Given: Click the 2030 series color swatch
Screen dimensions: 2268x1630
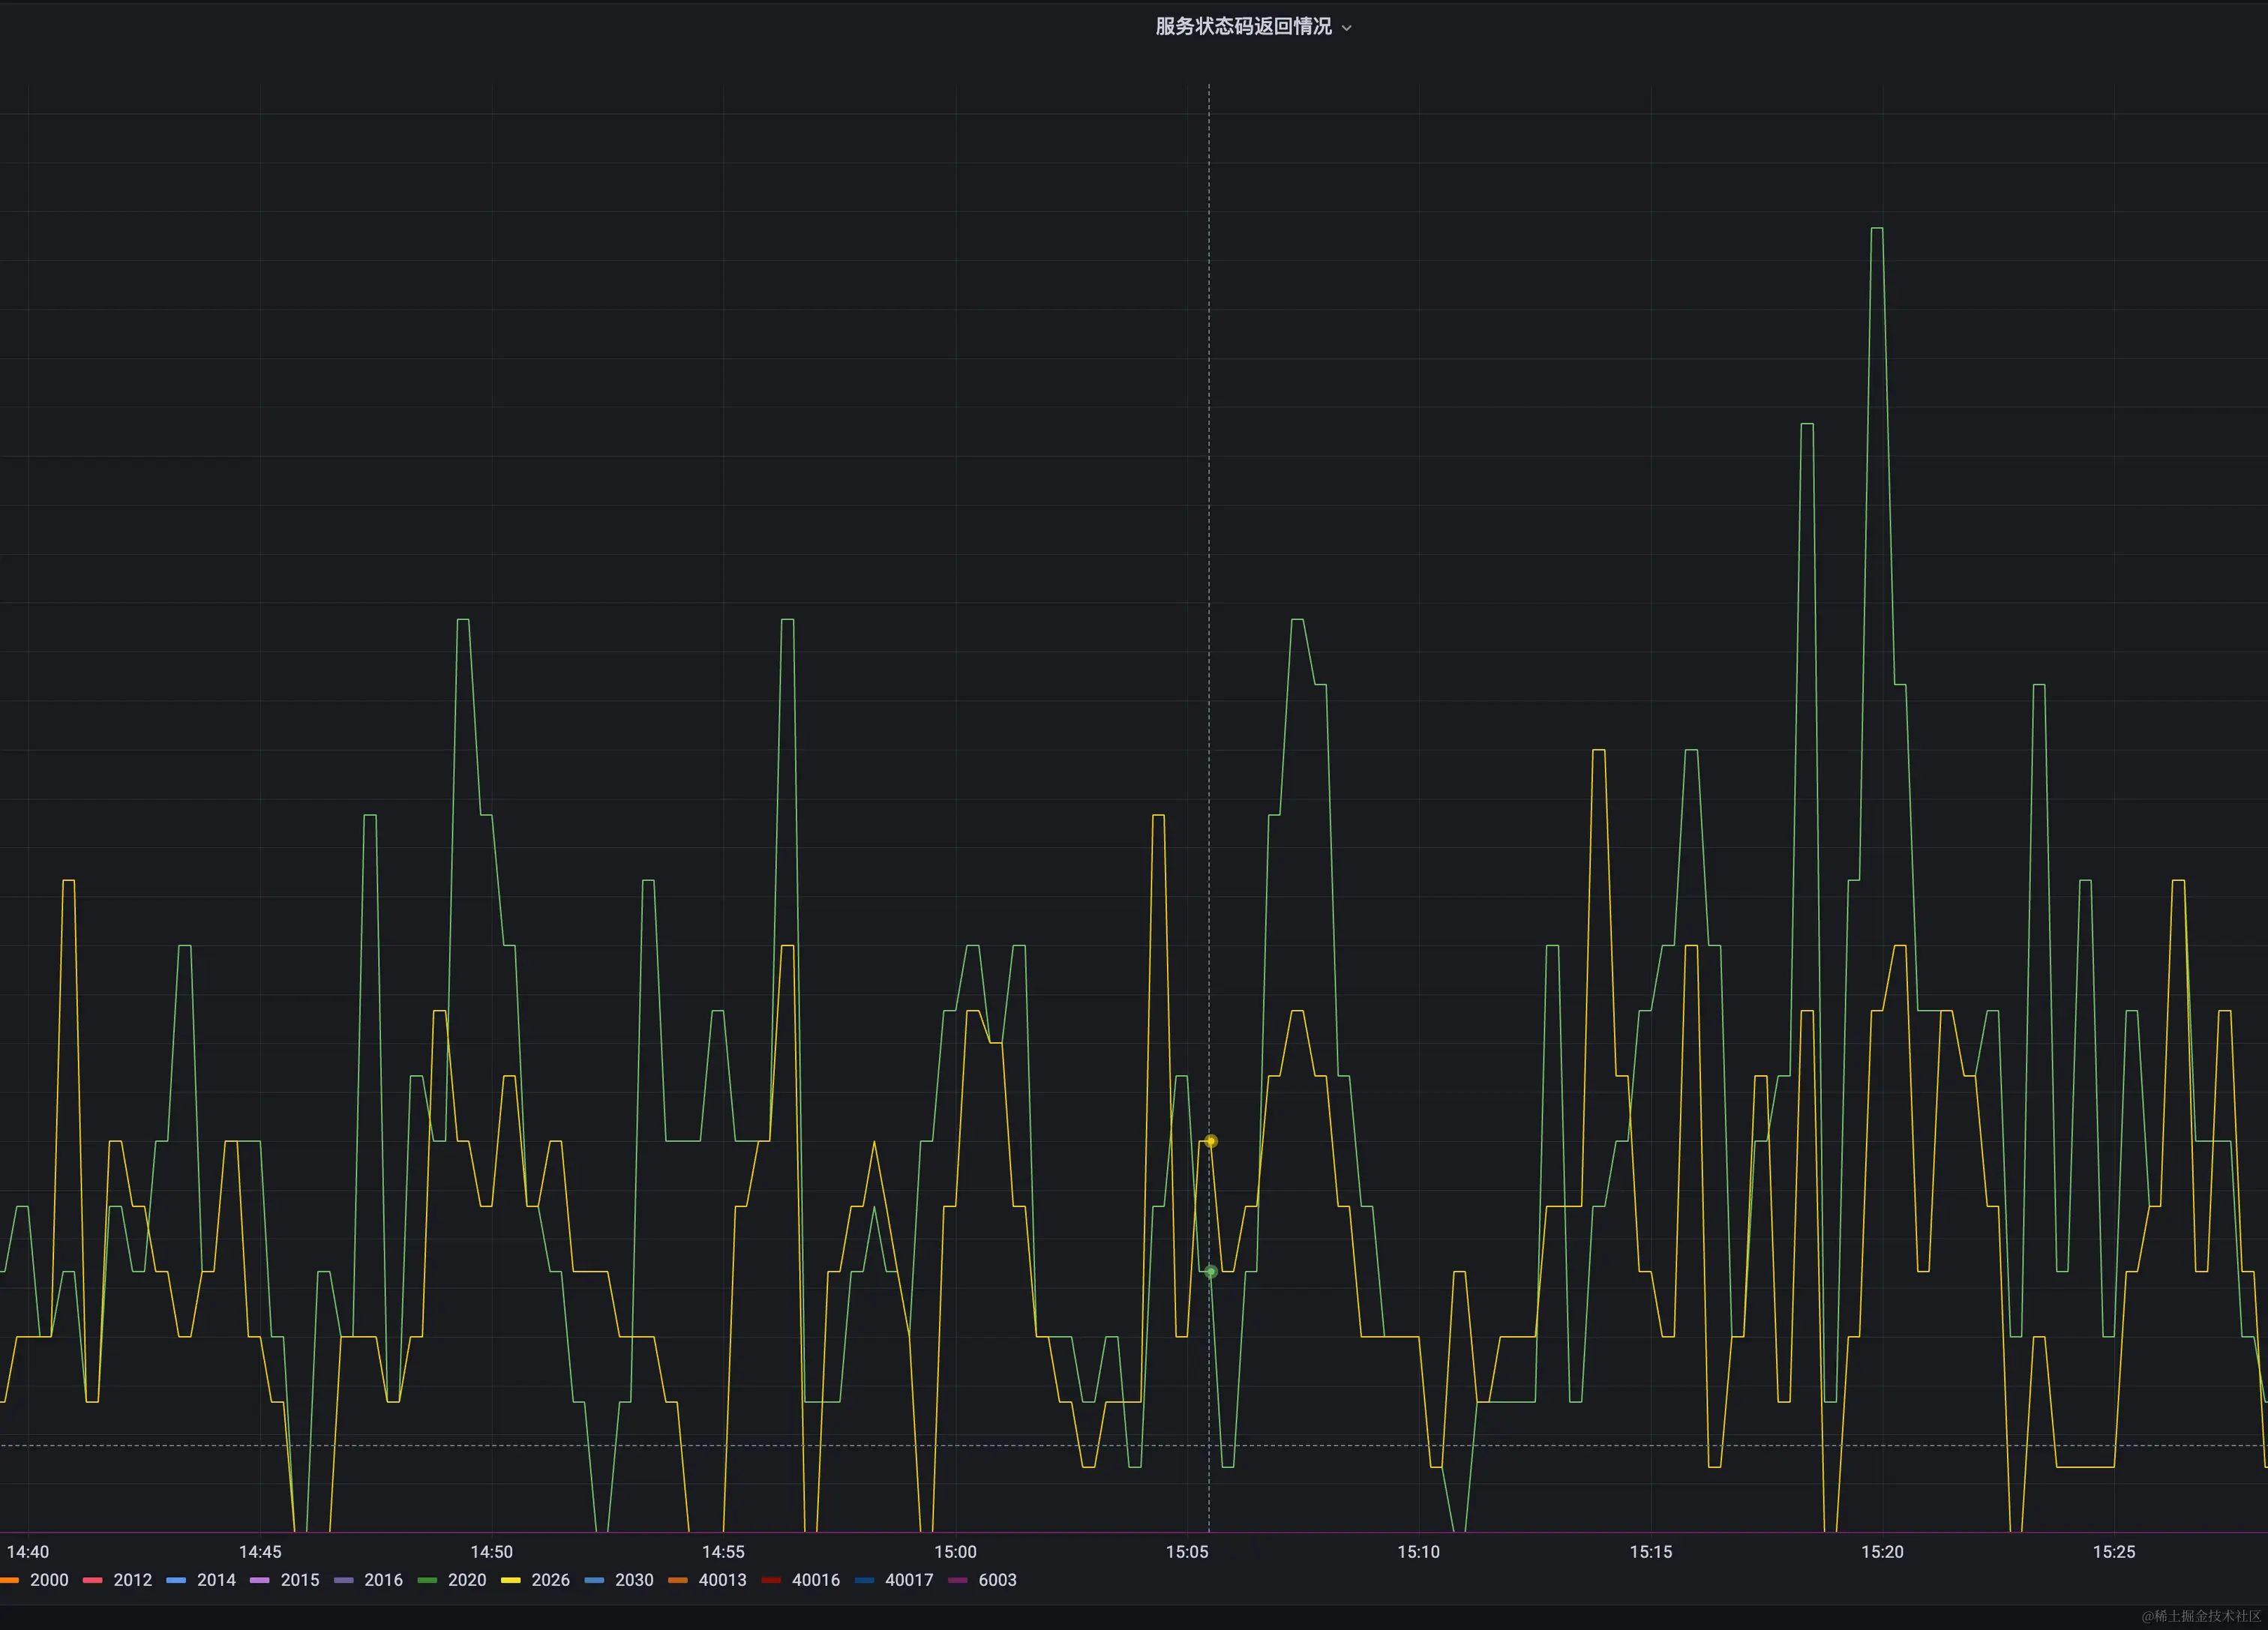Looking at the screenshot, I should click(x=594, y=1580).
